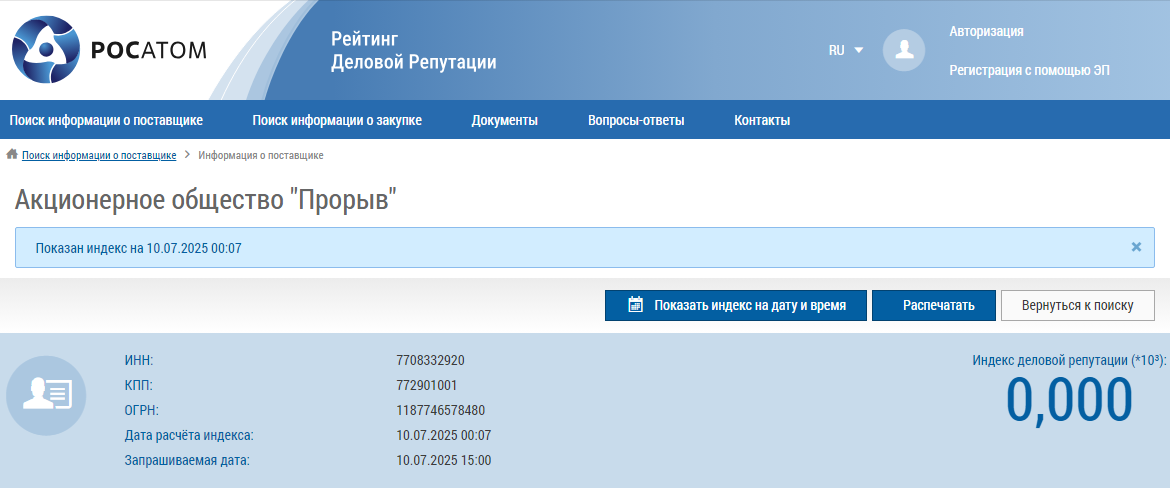Click the home icon in breadcrumb
This screenshot has width=1170, height=488.
click(12, 154)
